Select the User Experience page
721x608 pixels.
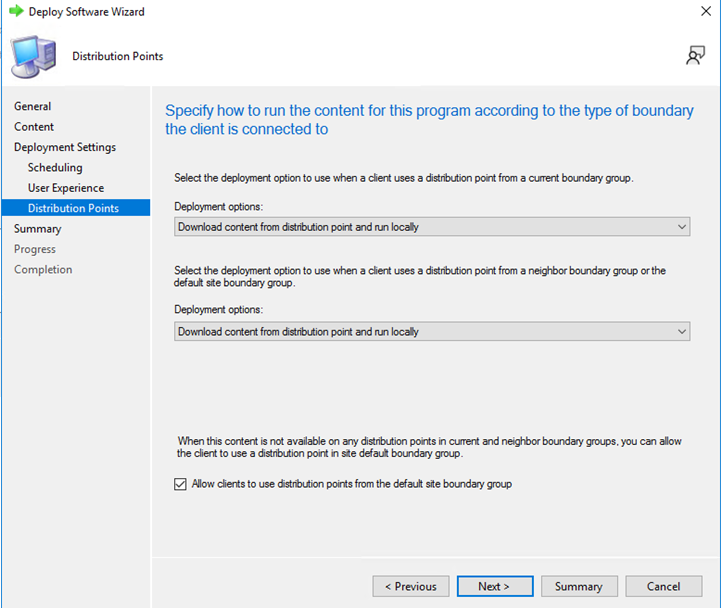(x=66, y=188)
